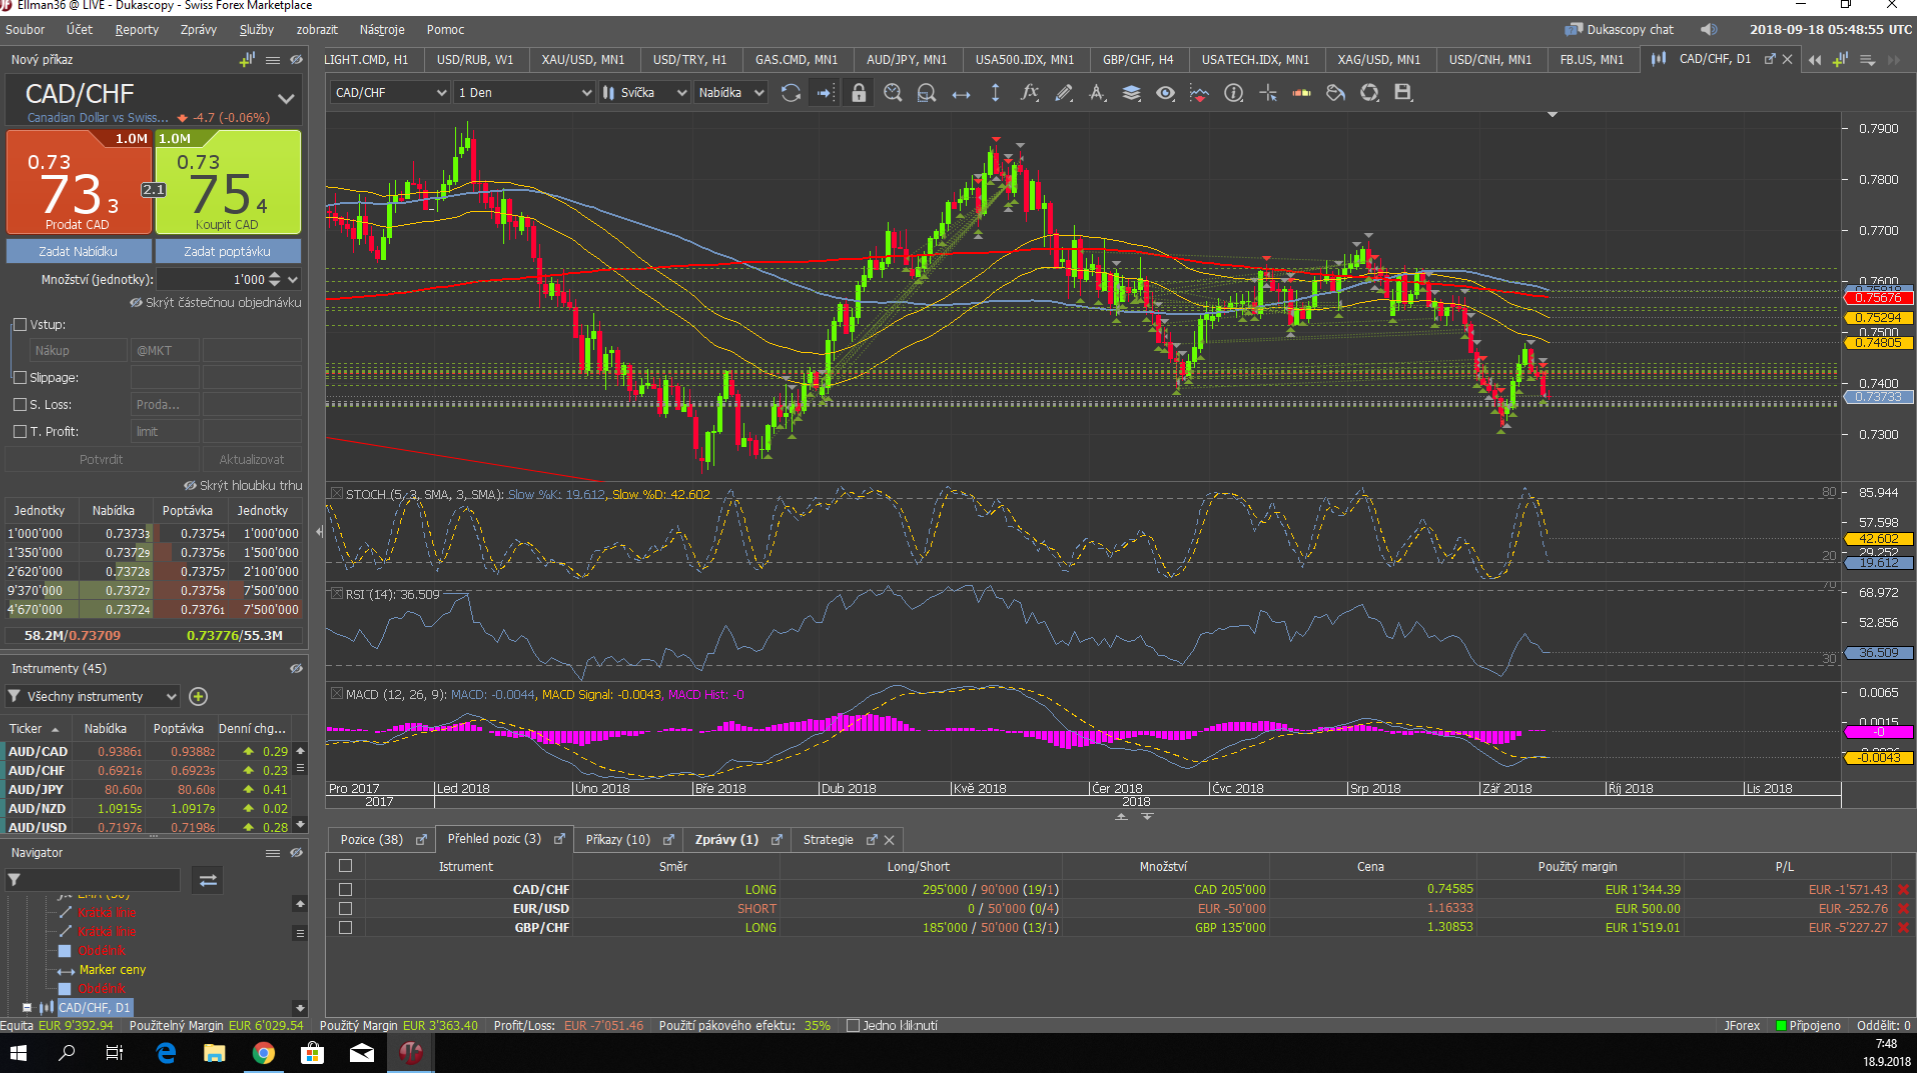Expand the CAD/CHF order panel instrument chevron
This screenshot has width=1917, height=1073.
(x=286, y=98)
